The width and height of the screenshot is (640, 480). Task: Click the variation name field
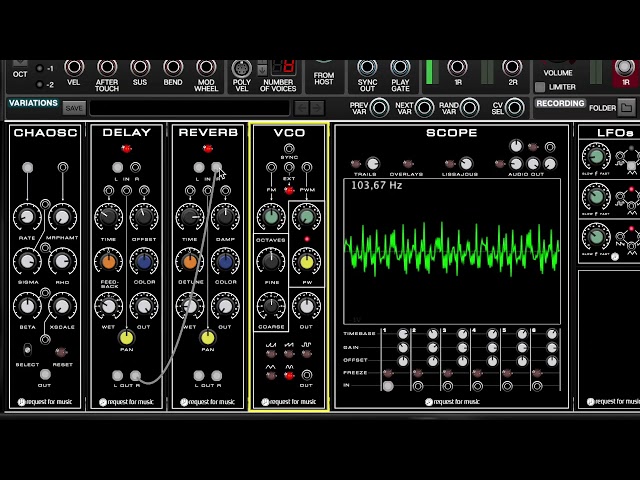tap(190, 108)
